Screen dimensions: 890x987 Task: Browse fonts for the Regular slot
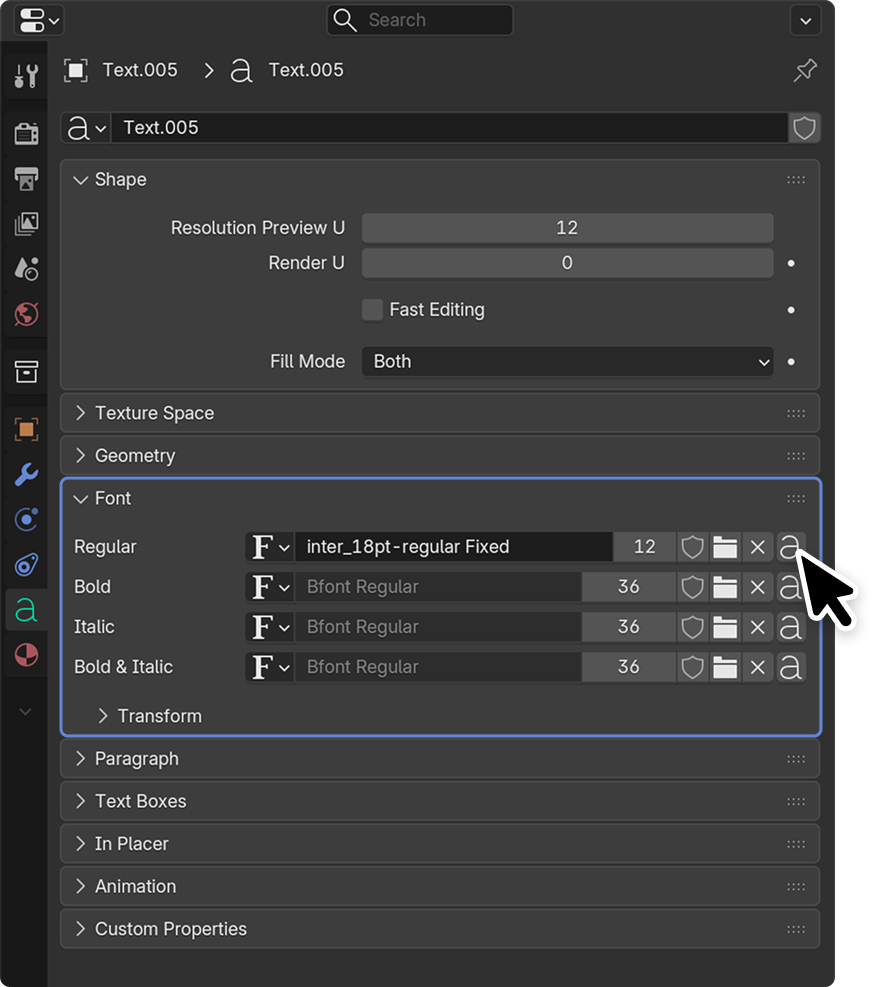coord(270,547)
